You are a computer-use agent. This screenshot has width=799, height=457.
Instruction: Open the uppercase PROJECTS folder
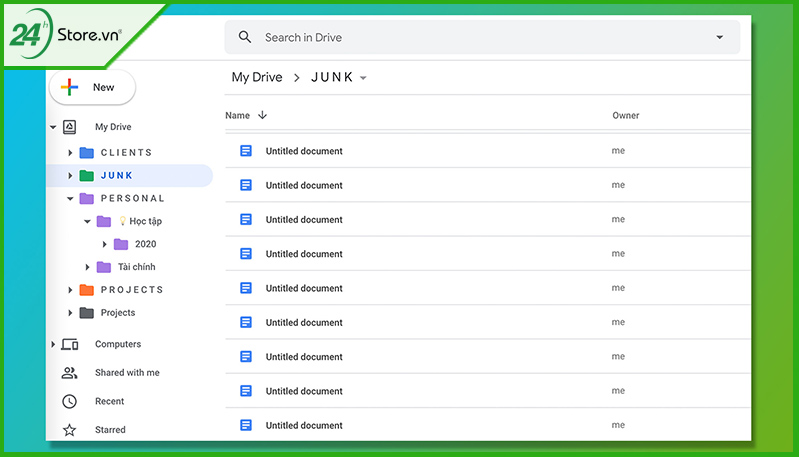pyautogui.click(x=132, y=290)
